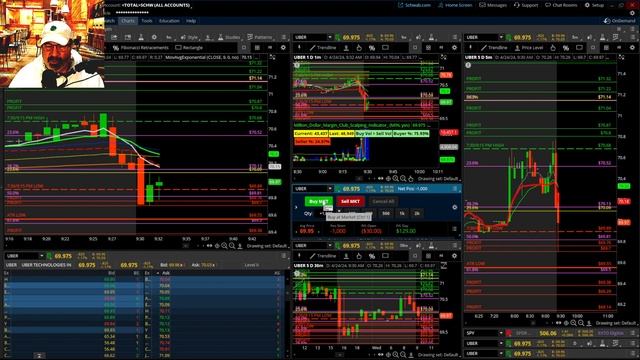The width and height of the screenshot is (640, 360).
Task: Open settings gear on right chart drawing bar
Action: 632,48
